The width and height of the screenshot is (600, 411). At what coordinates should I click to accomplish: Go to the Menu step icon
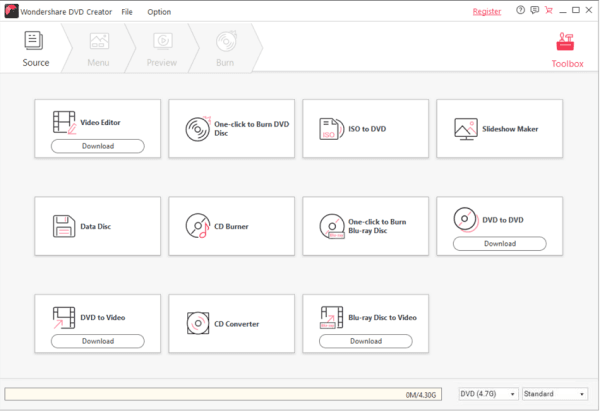(x=99, y=41)
